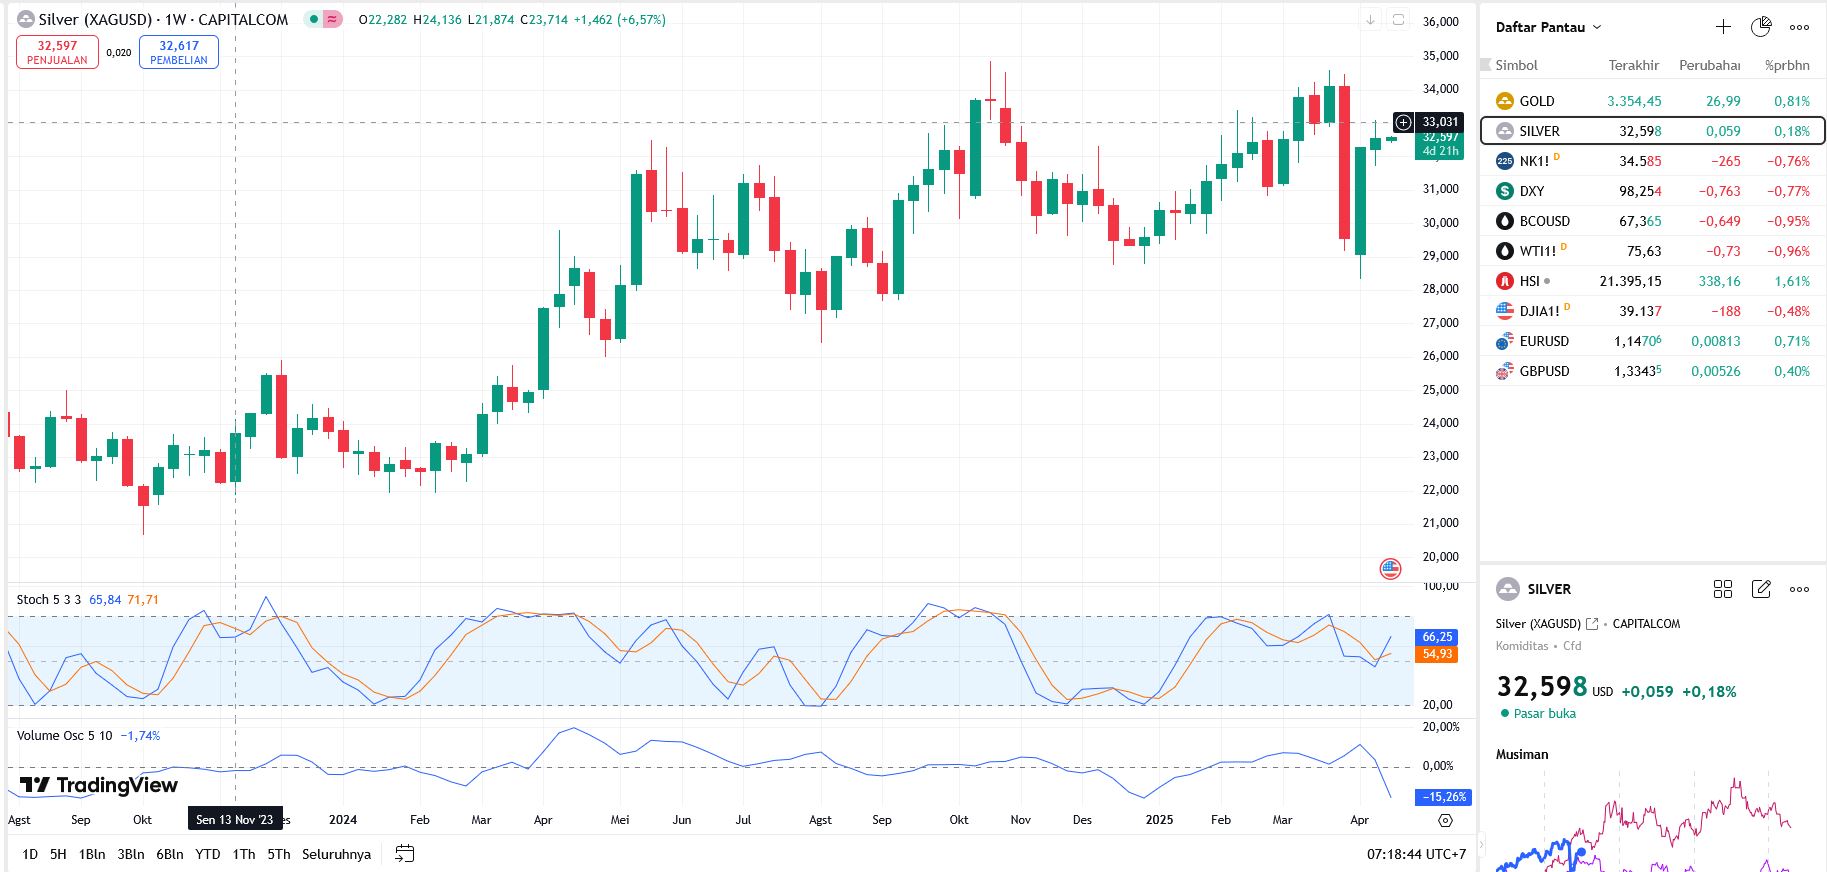Screen dimensions: 1827x872
Task: Open chart scale settings hexagon icon
Action: tap(1445, 820)
